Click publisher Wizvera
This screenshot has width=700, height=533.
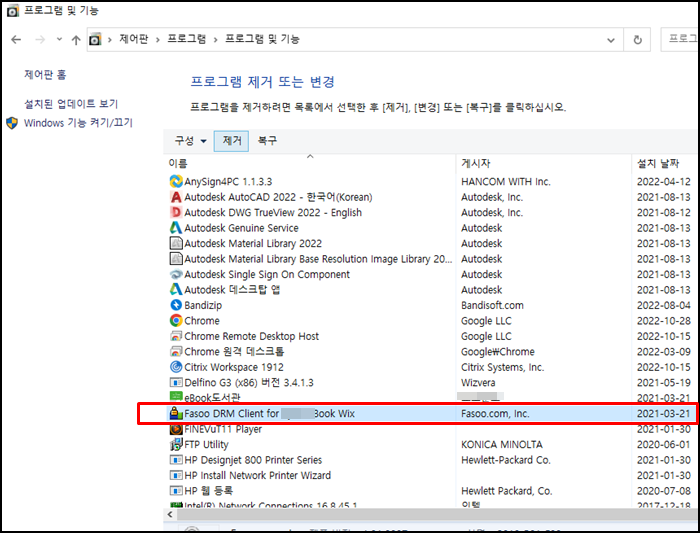pyautogui.click(x=478, y=383)
